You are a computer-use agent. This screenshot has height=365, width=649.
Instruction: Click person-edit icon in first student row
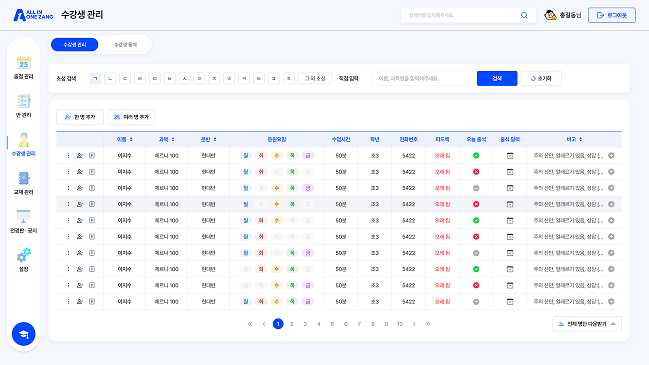click(80, 156)
